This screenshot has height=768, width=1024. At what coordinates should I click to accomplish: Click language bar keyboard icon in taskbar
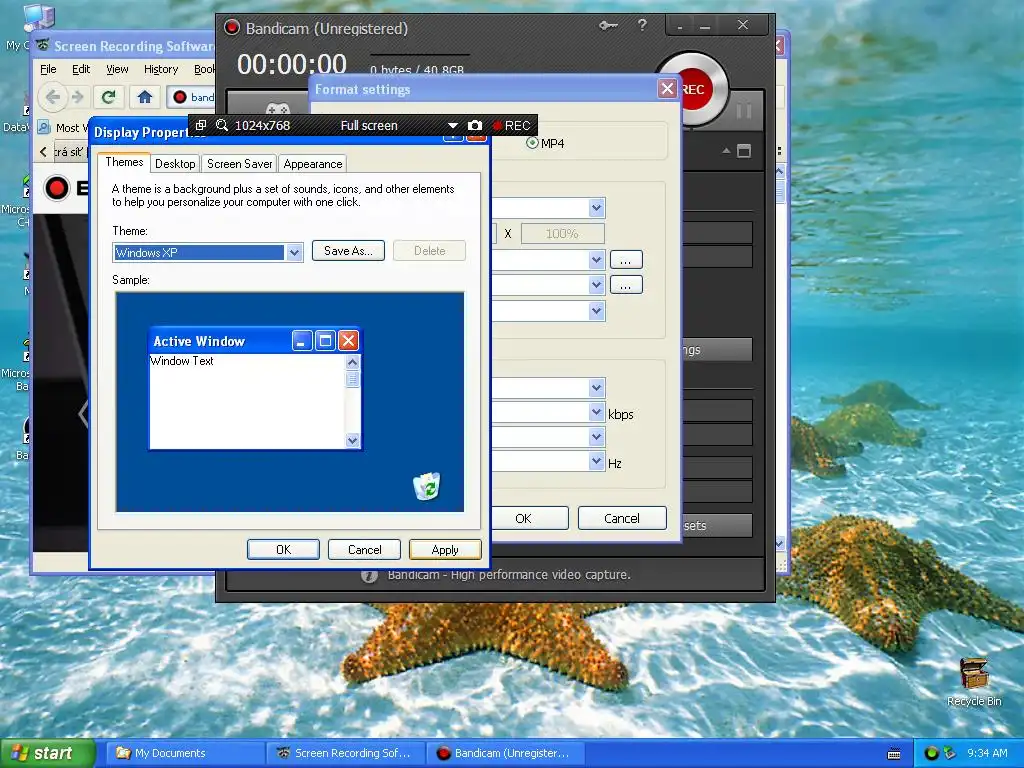[x=894, y=754]
